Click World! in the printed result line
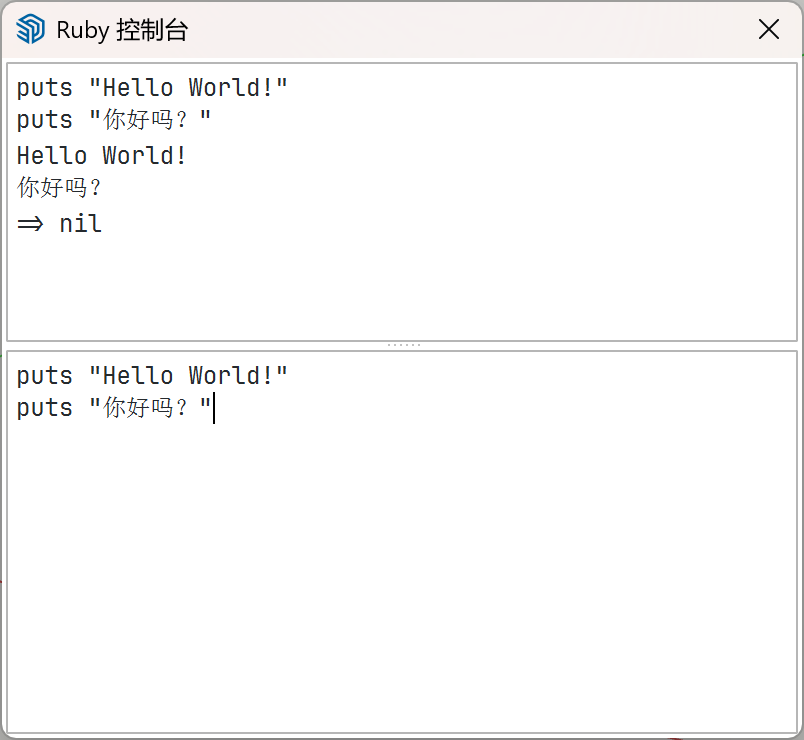The height and width of the screenshot is (740, 804). pyautogui.click(x=144, y=155)
